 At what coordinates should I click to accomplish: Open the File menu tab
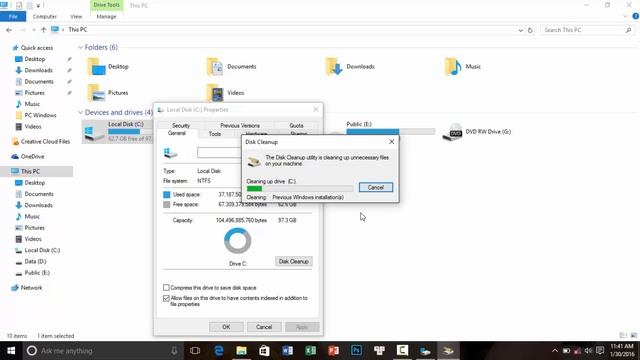click(13, 16)
